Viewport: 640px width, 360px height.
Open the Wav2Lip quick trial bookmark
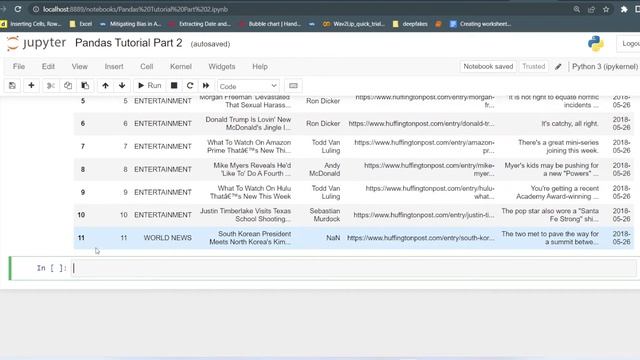(353, 24)
